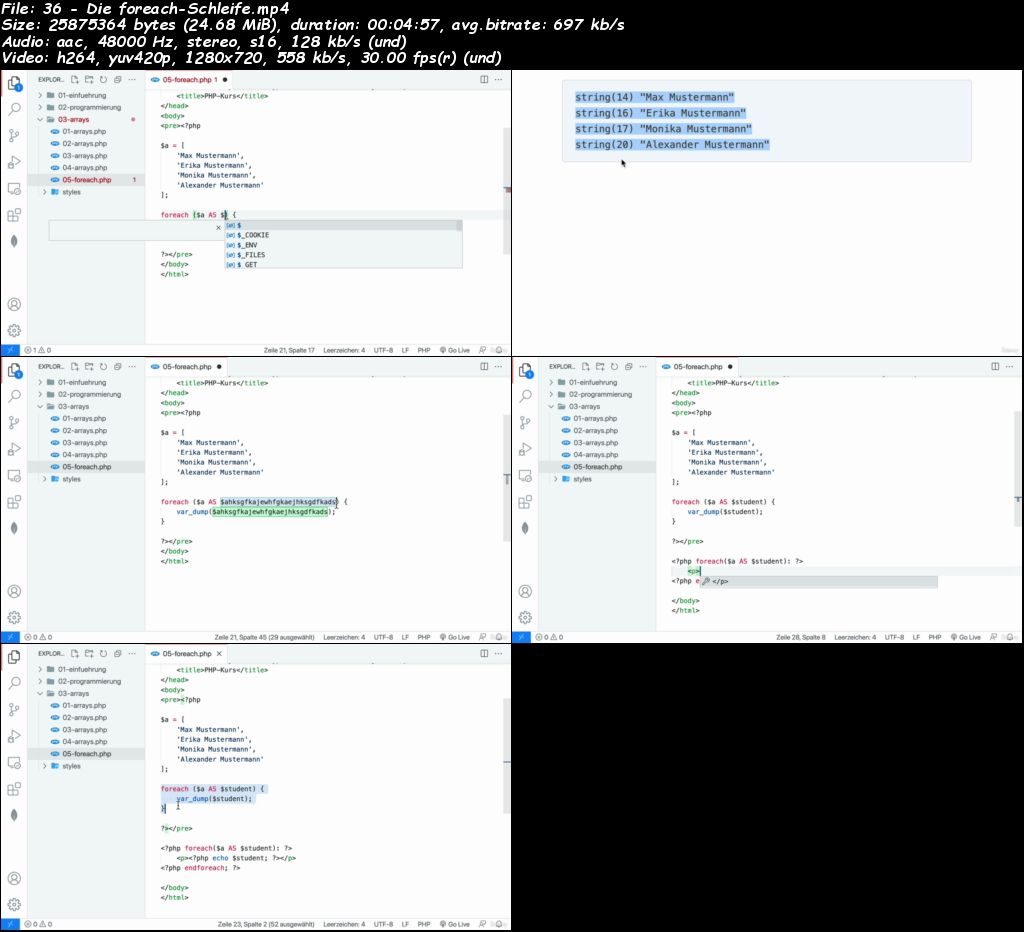
Task: Expand the styles folder in bottom-left frame
Action: pyautogui.click(x=71, y=766)
